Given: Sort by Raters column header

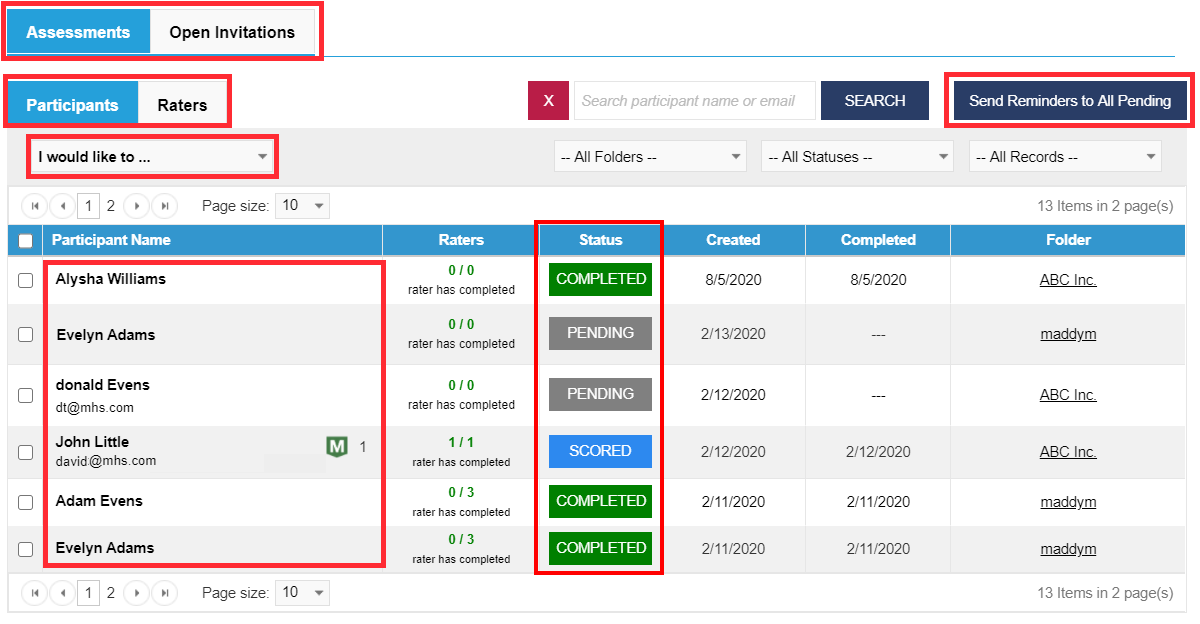Looking at the screenshot, I should pos(461,240).
